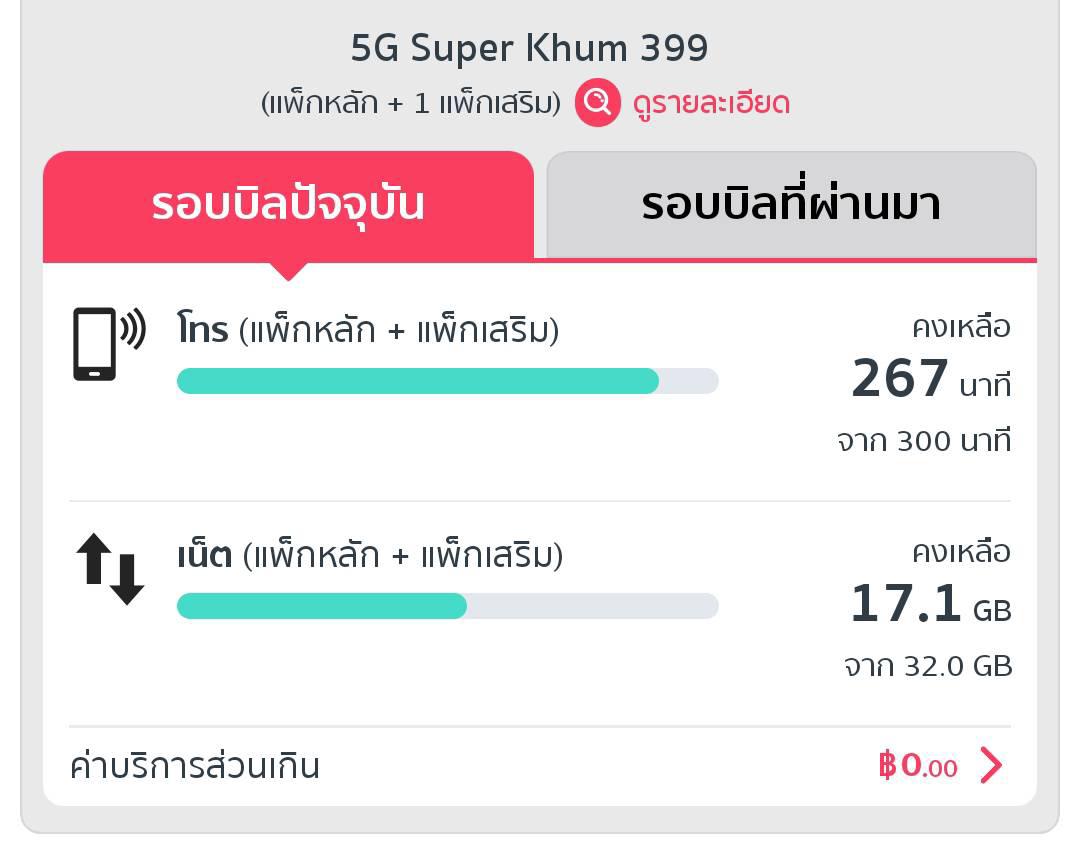Select the รอบบิลที่ผ่านมา tab
This screenshot has width=1079, height=857.
point(791,205)
